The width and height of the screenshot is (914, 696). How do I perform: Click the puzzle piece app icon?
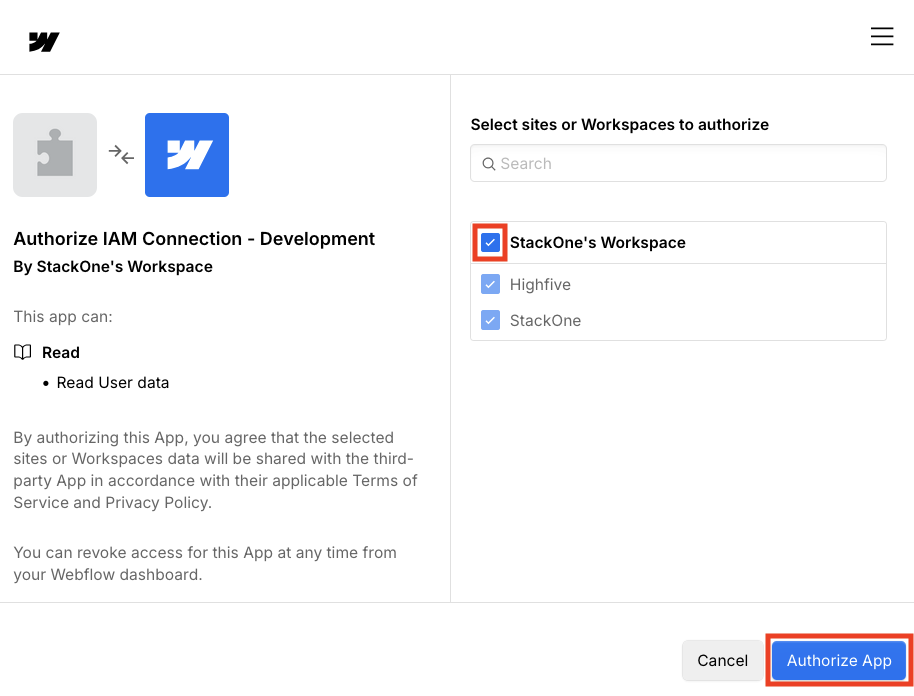[54, 154]
